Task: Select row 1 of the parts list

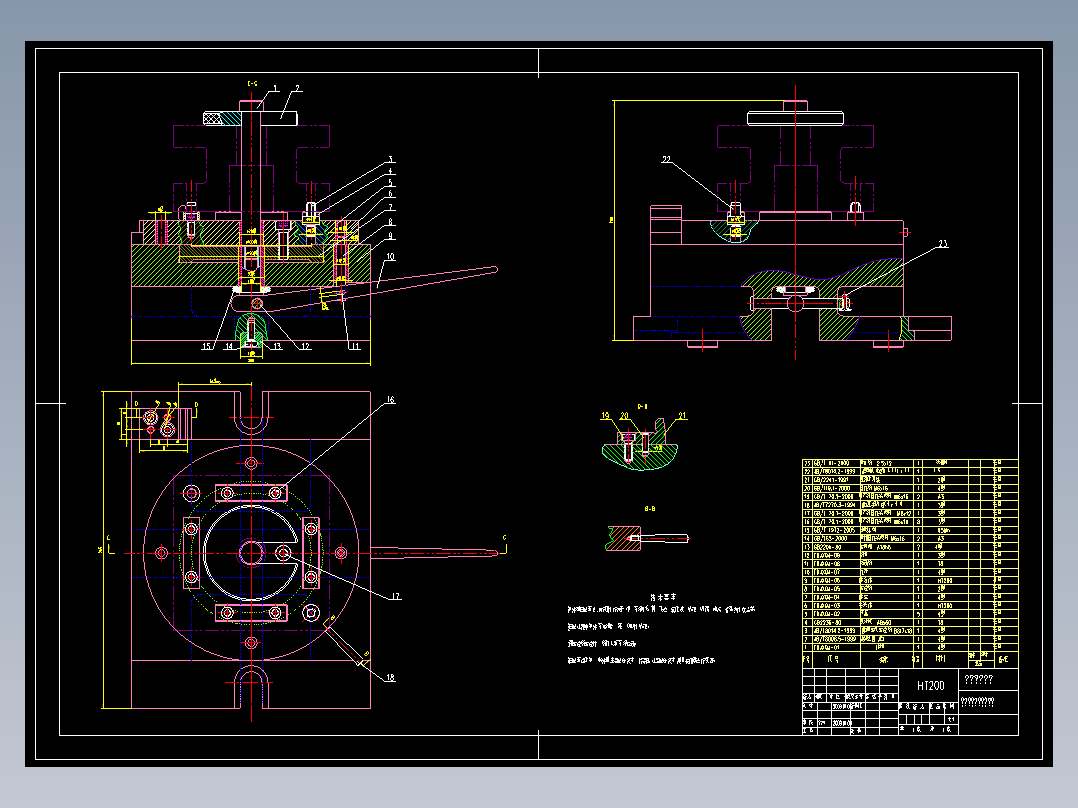Action: click(x=910, y=647)
